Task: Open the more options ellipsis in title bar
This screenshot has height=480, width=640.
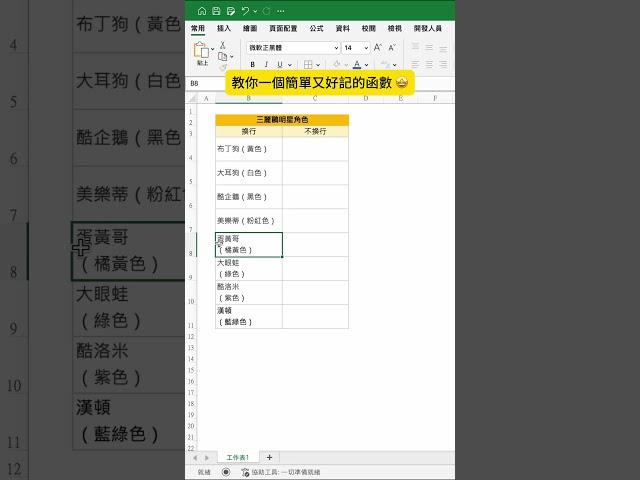Action: tap(280, 11)
